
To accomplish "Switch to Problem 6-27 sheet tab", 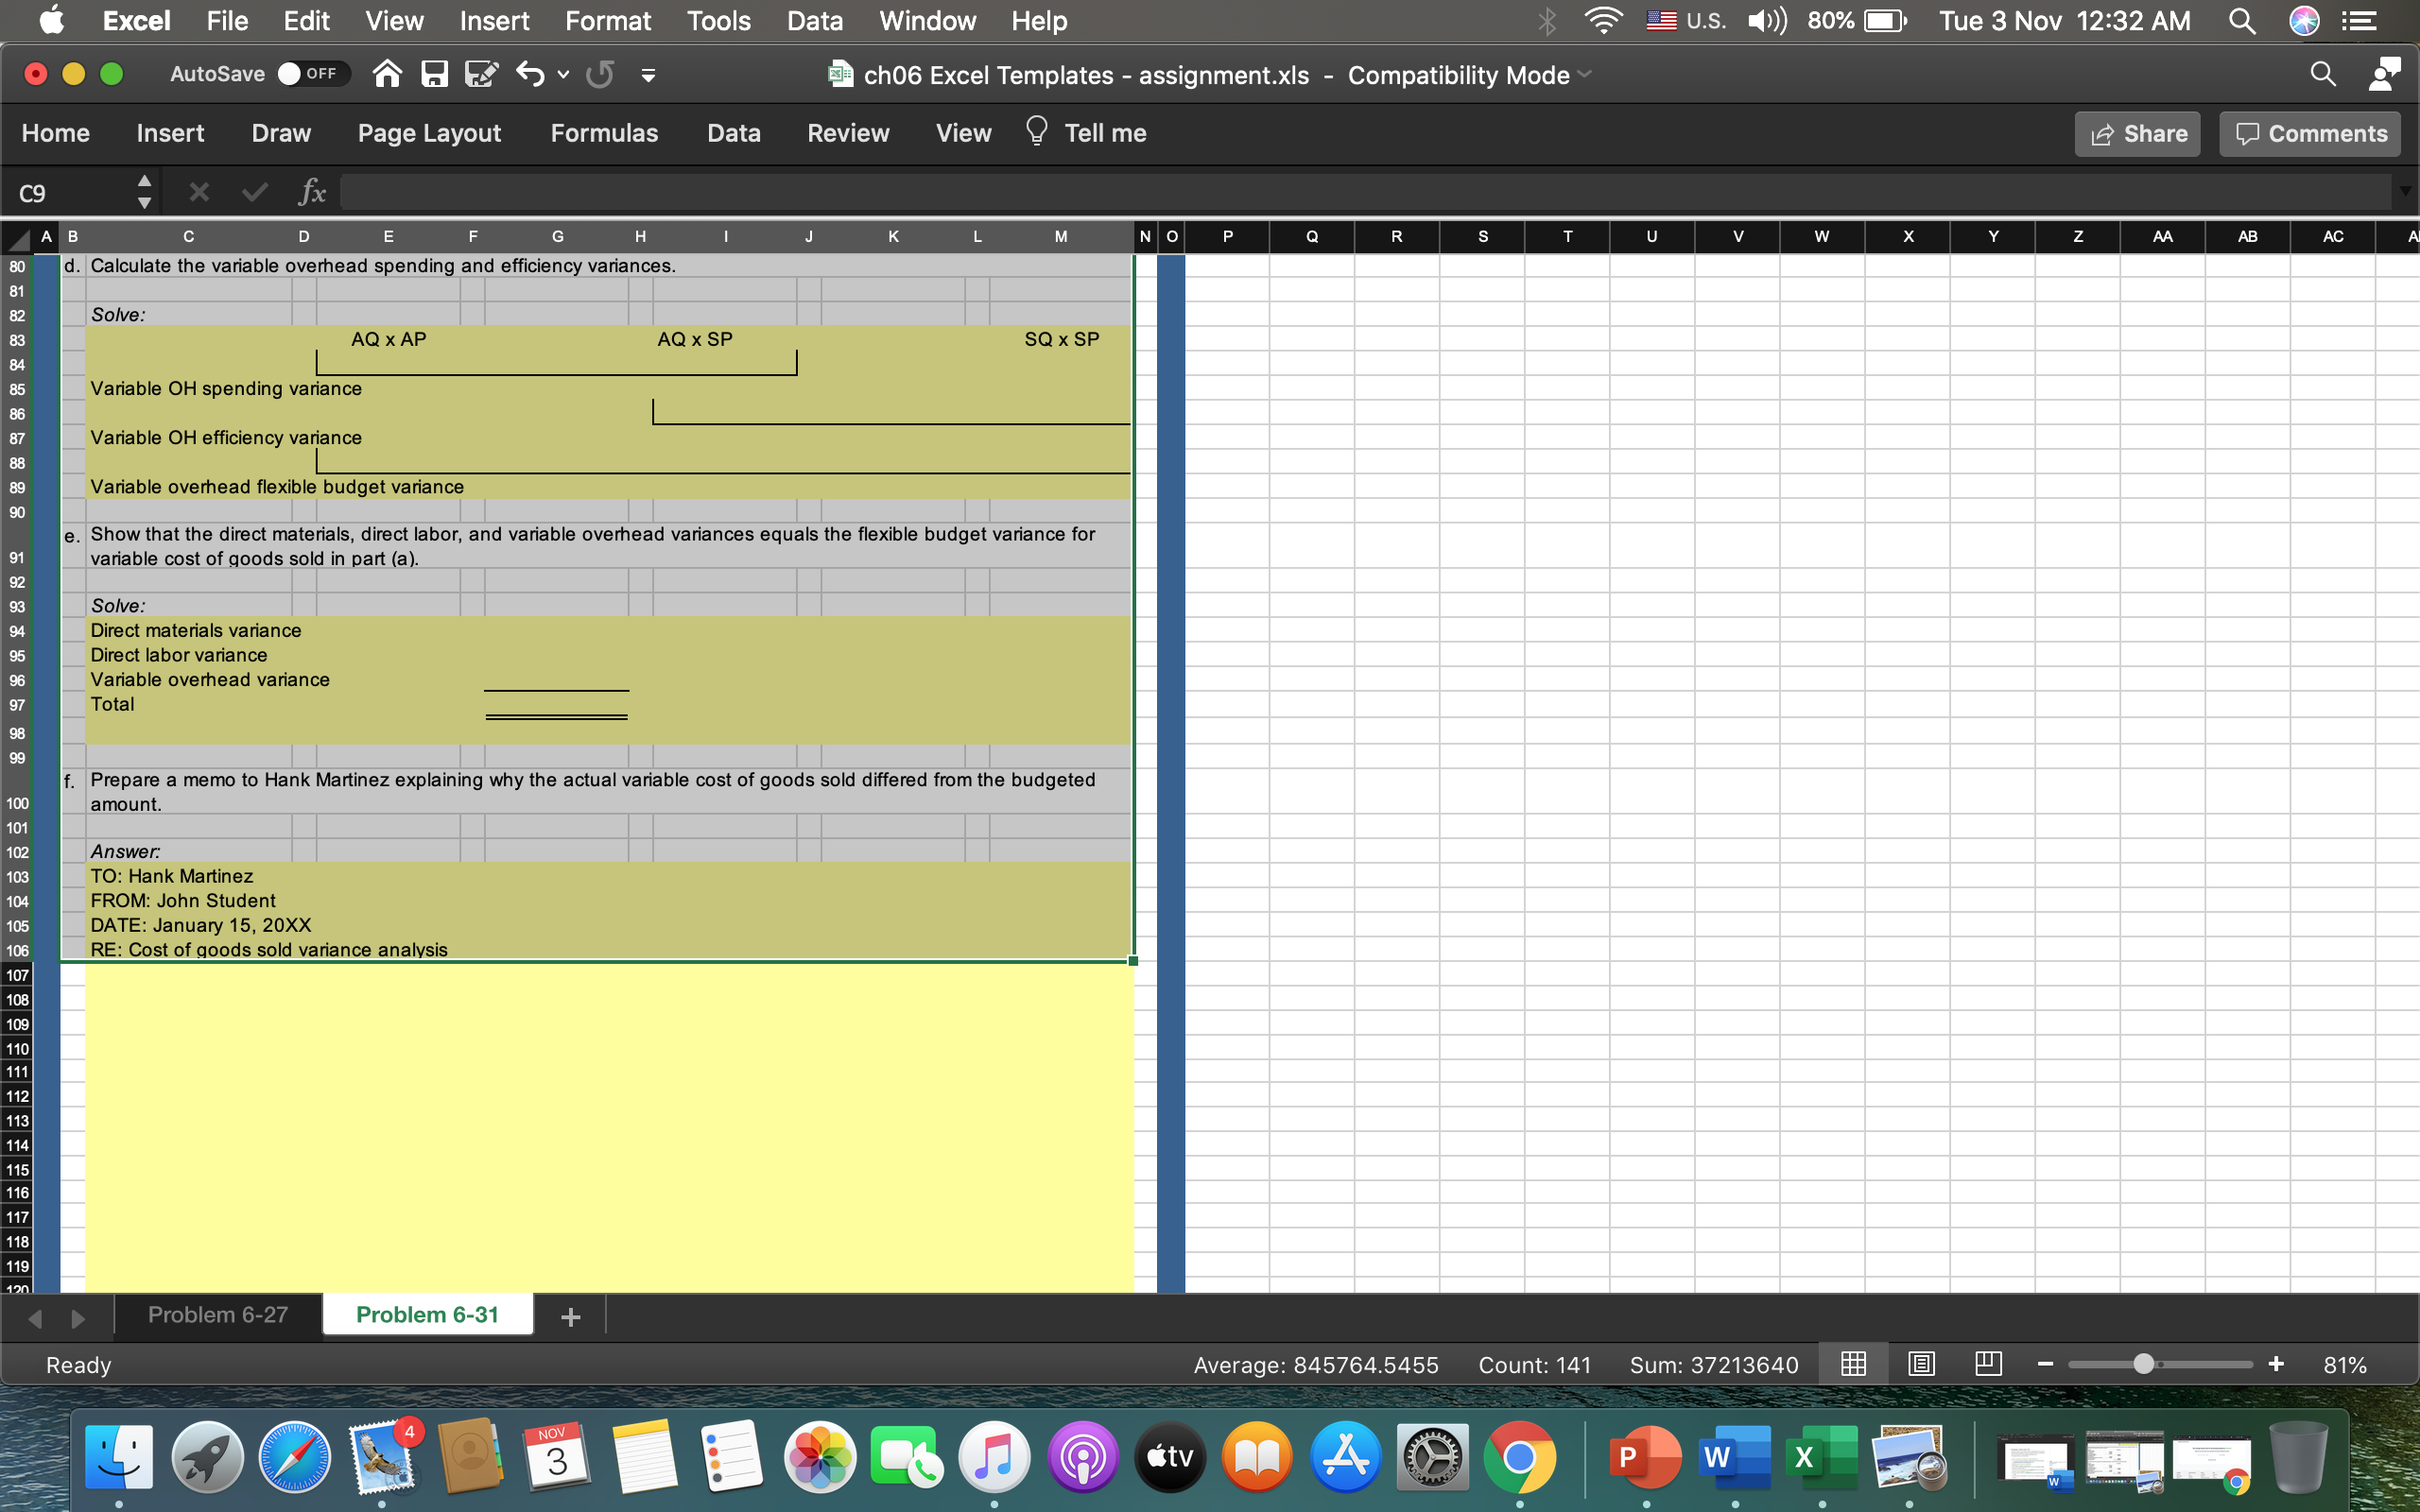I will pos(218,1315).
